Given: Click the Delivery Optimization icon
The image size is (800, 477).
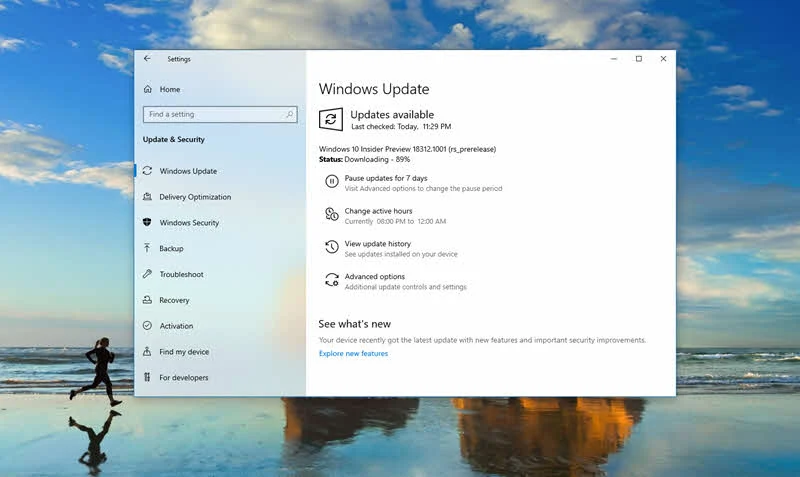Looking at the screenshot, I should coord(147,196).
